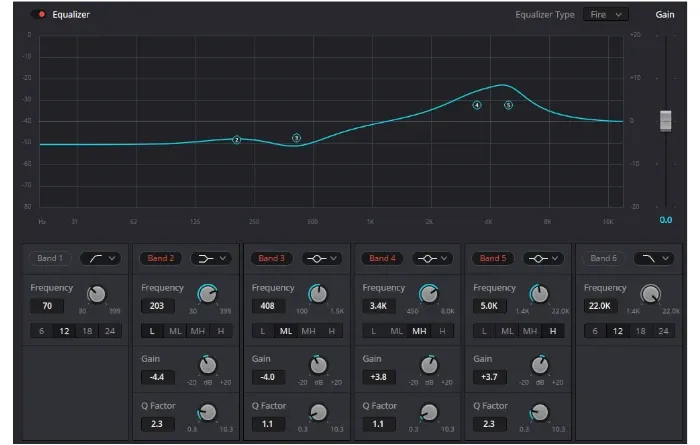The image size is (700, 445).
Task: Click Band 3 Frequency knob
Action: click(318, 294)
